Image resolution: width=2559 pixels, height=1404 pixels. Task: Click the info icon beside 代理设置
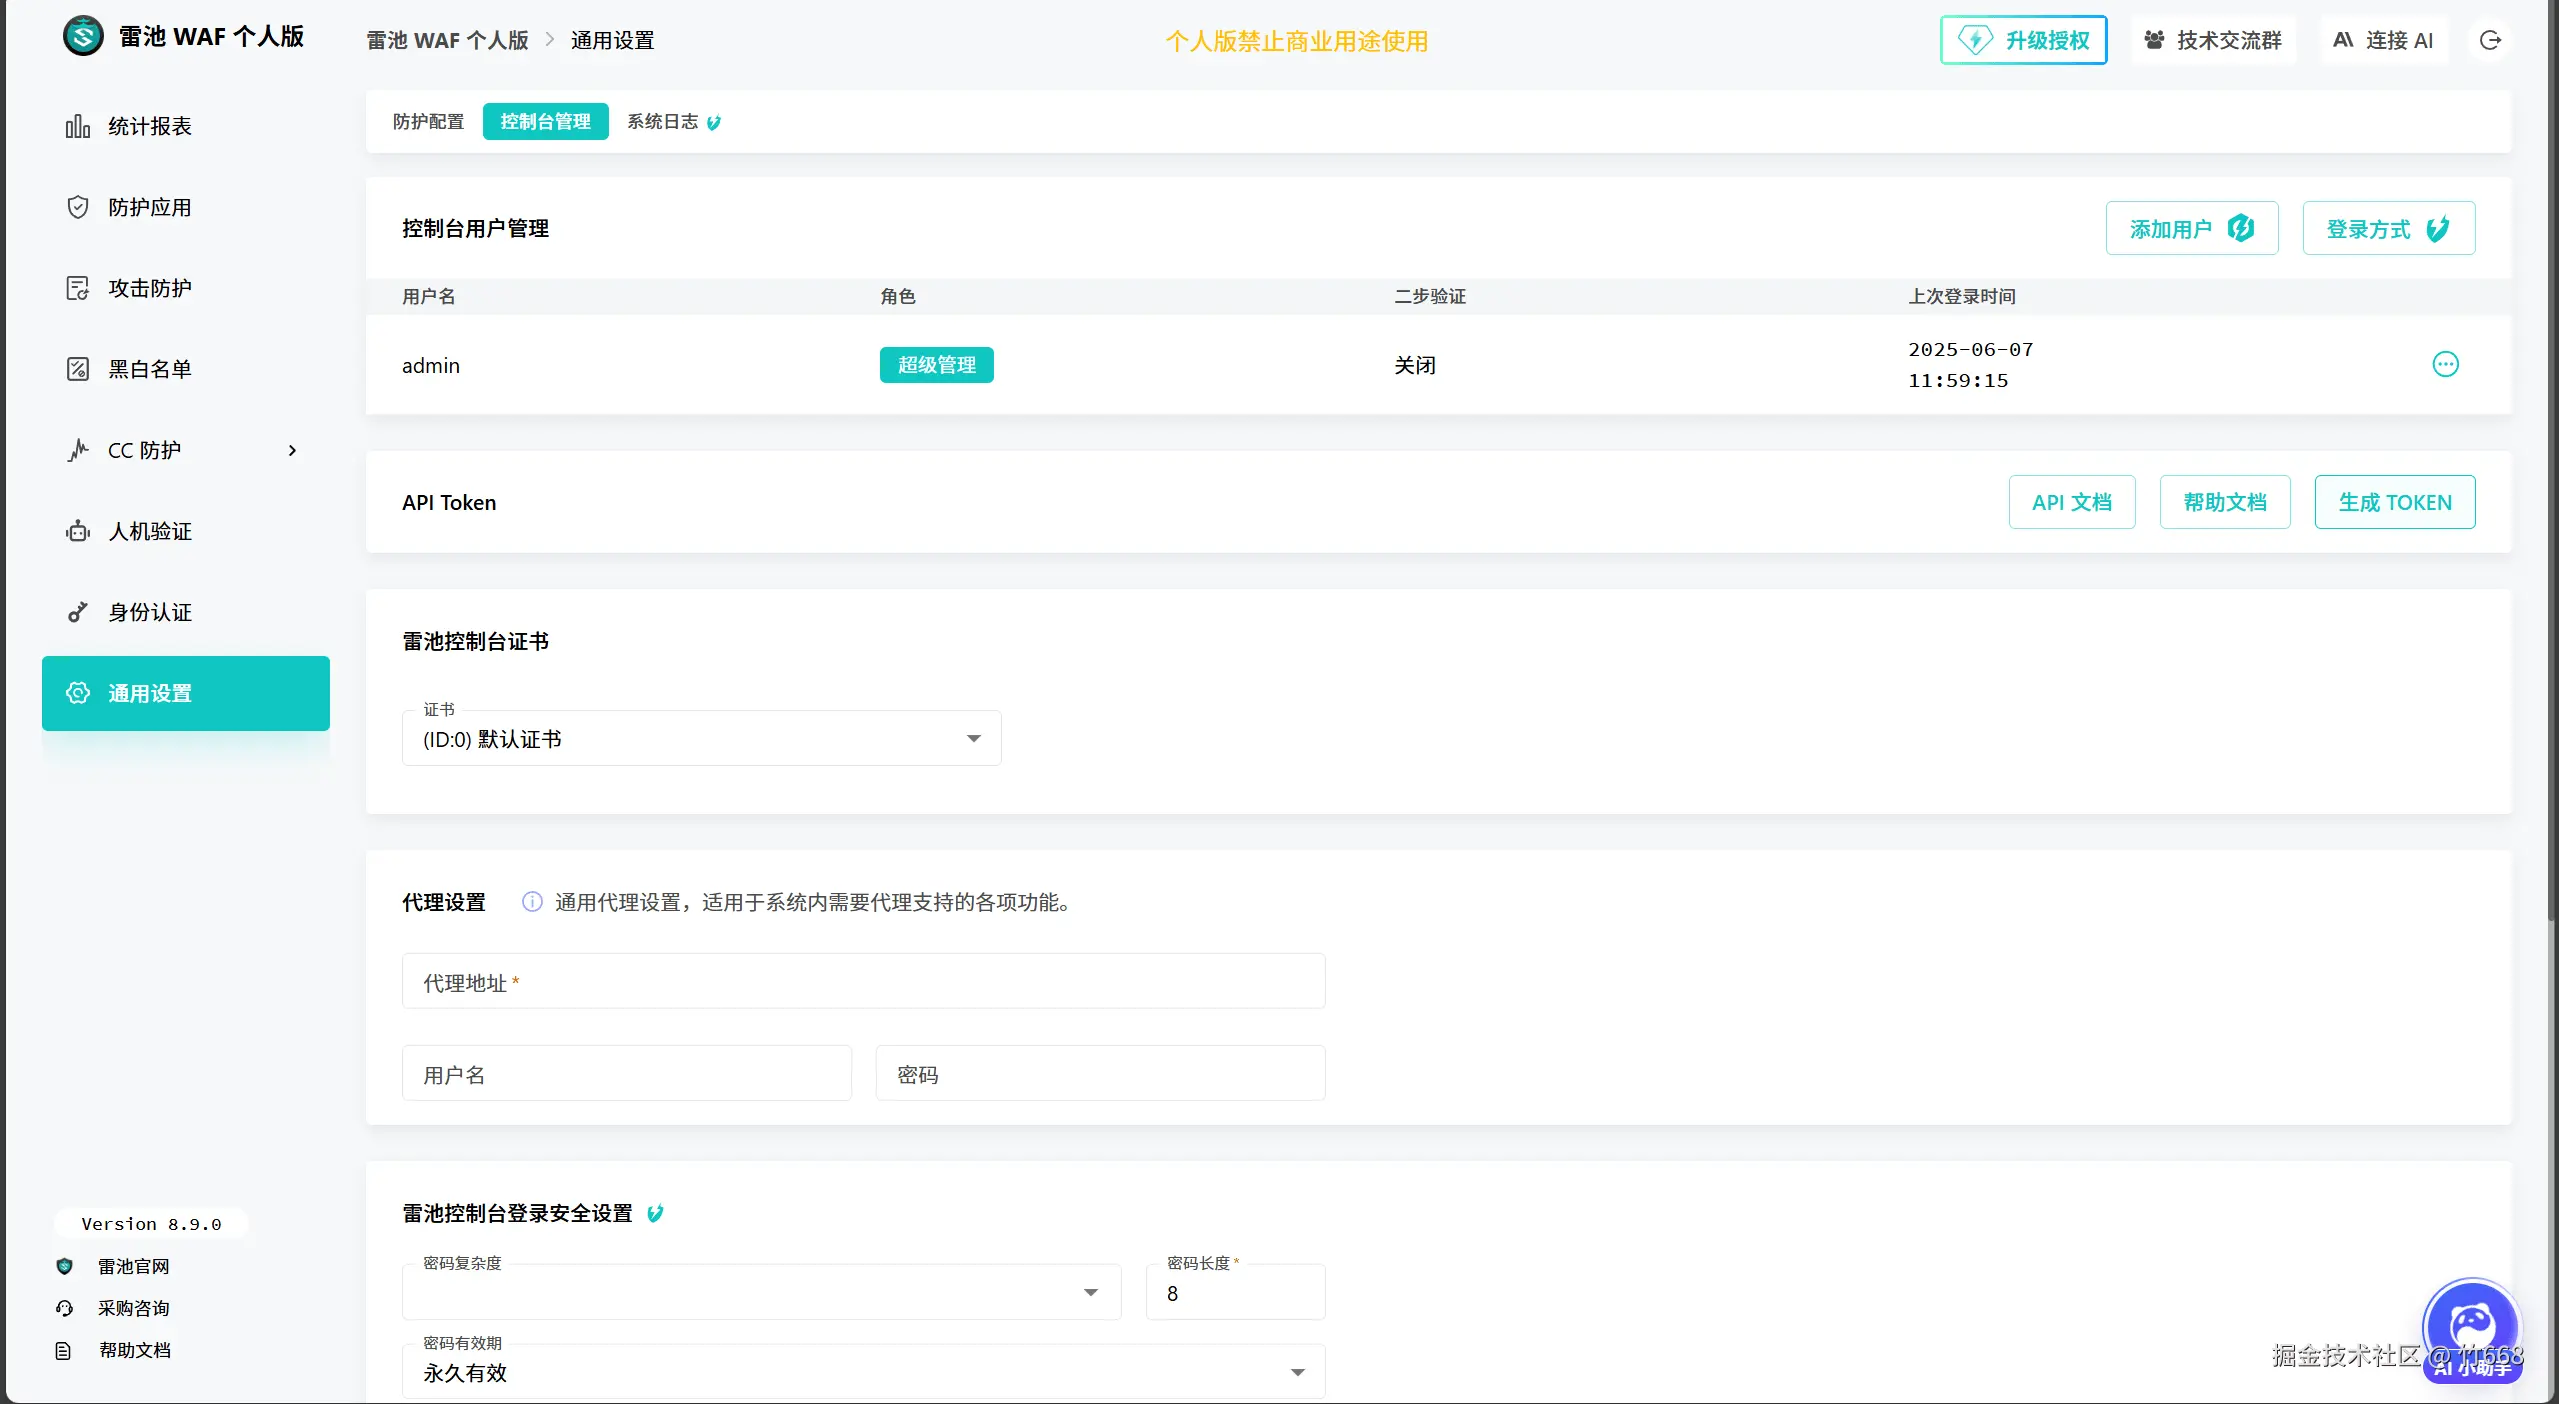point(532,902)
